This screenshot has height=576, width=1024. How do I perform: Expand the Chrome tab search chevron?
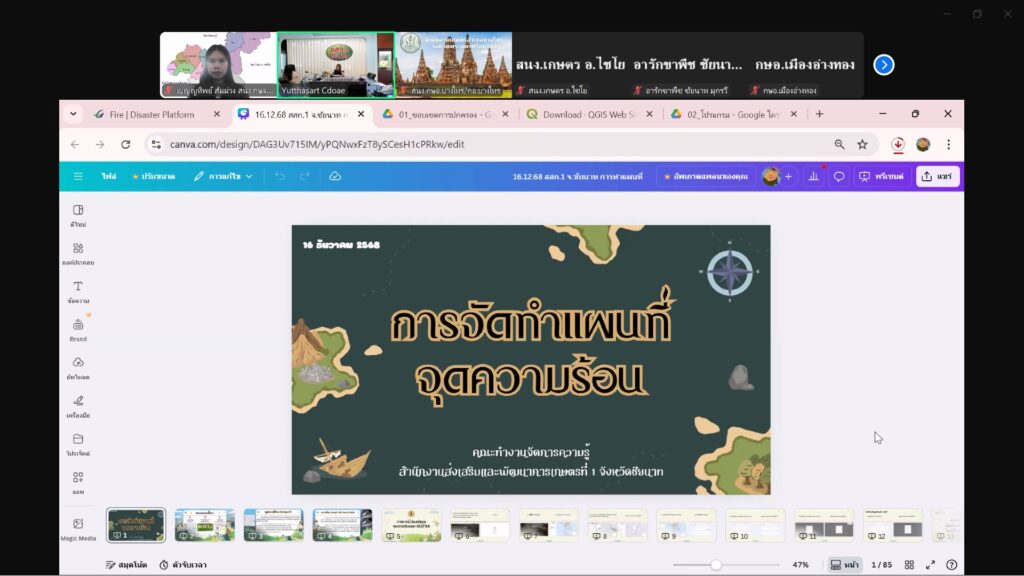(x=73, y=114)
